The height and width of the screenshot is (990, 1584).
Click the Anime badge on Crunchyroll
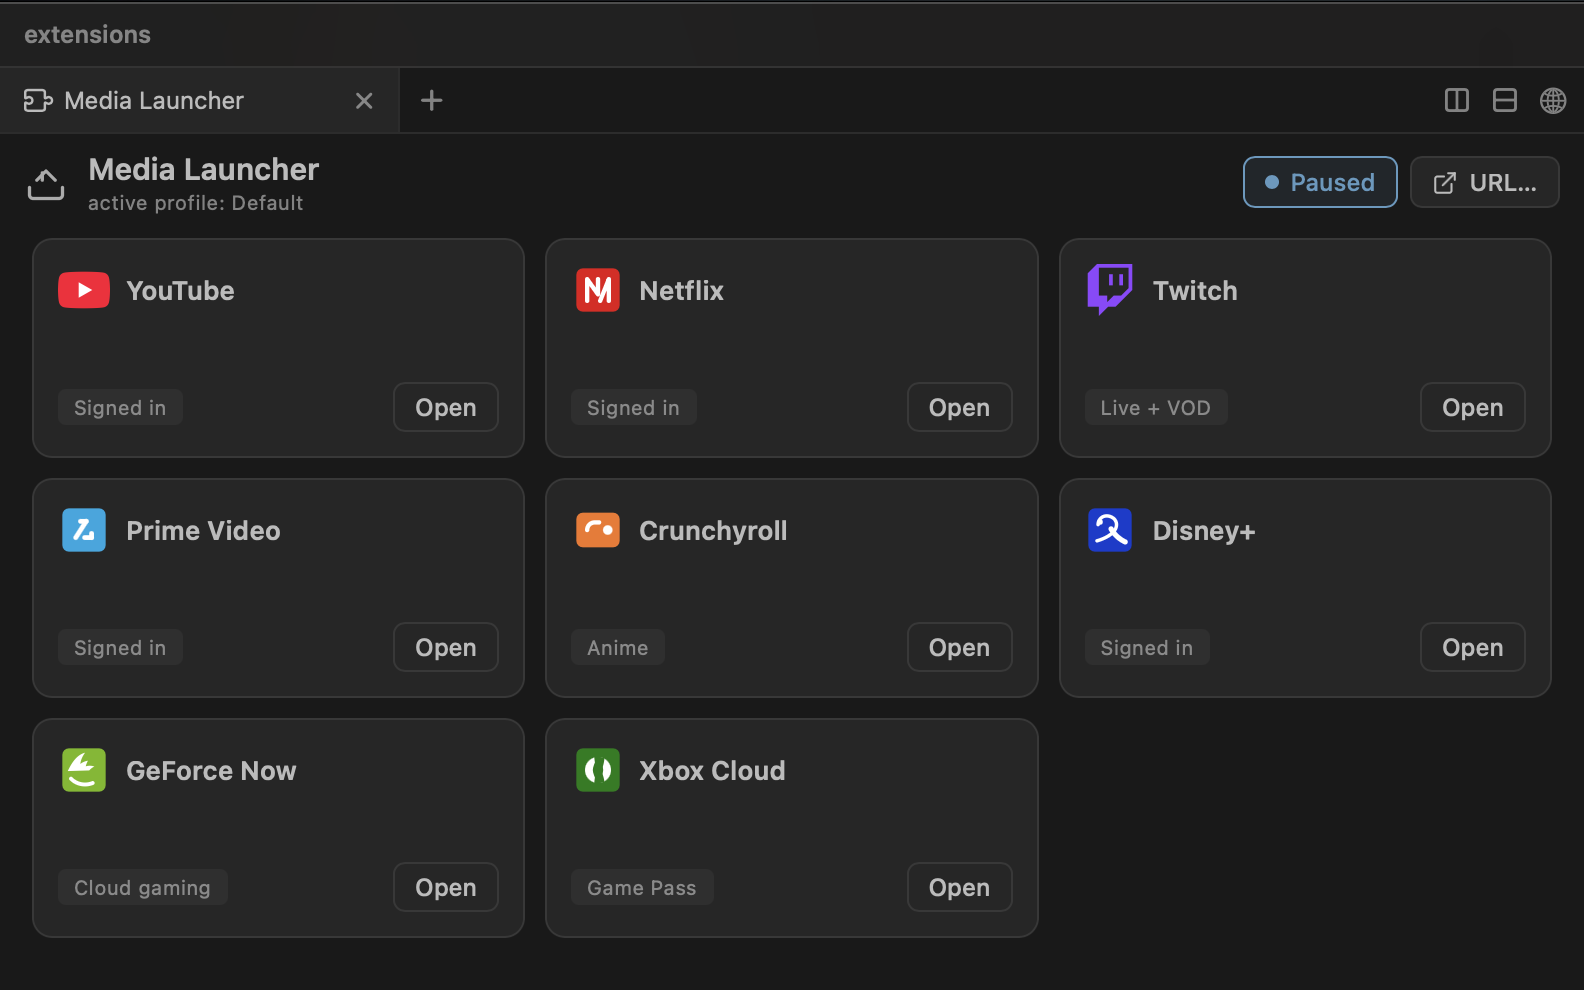point(617,647)
